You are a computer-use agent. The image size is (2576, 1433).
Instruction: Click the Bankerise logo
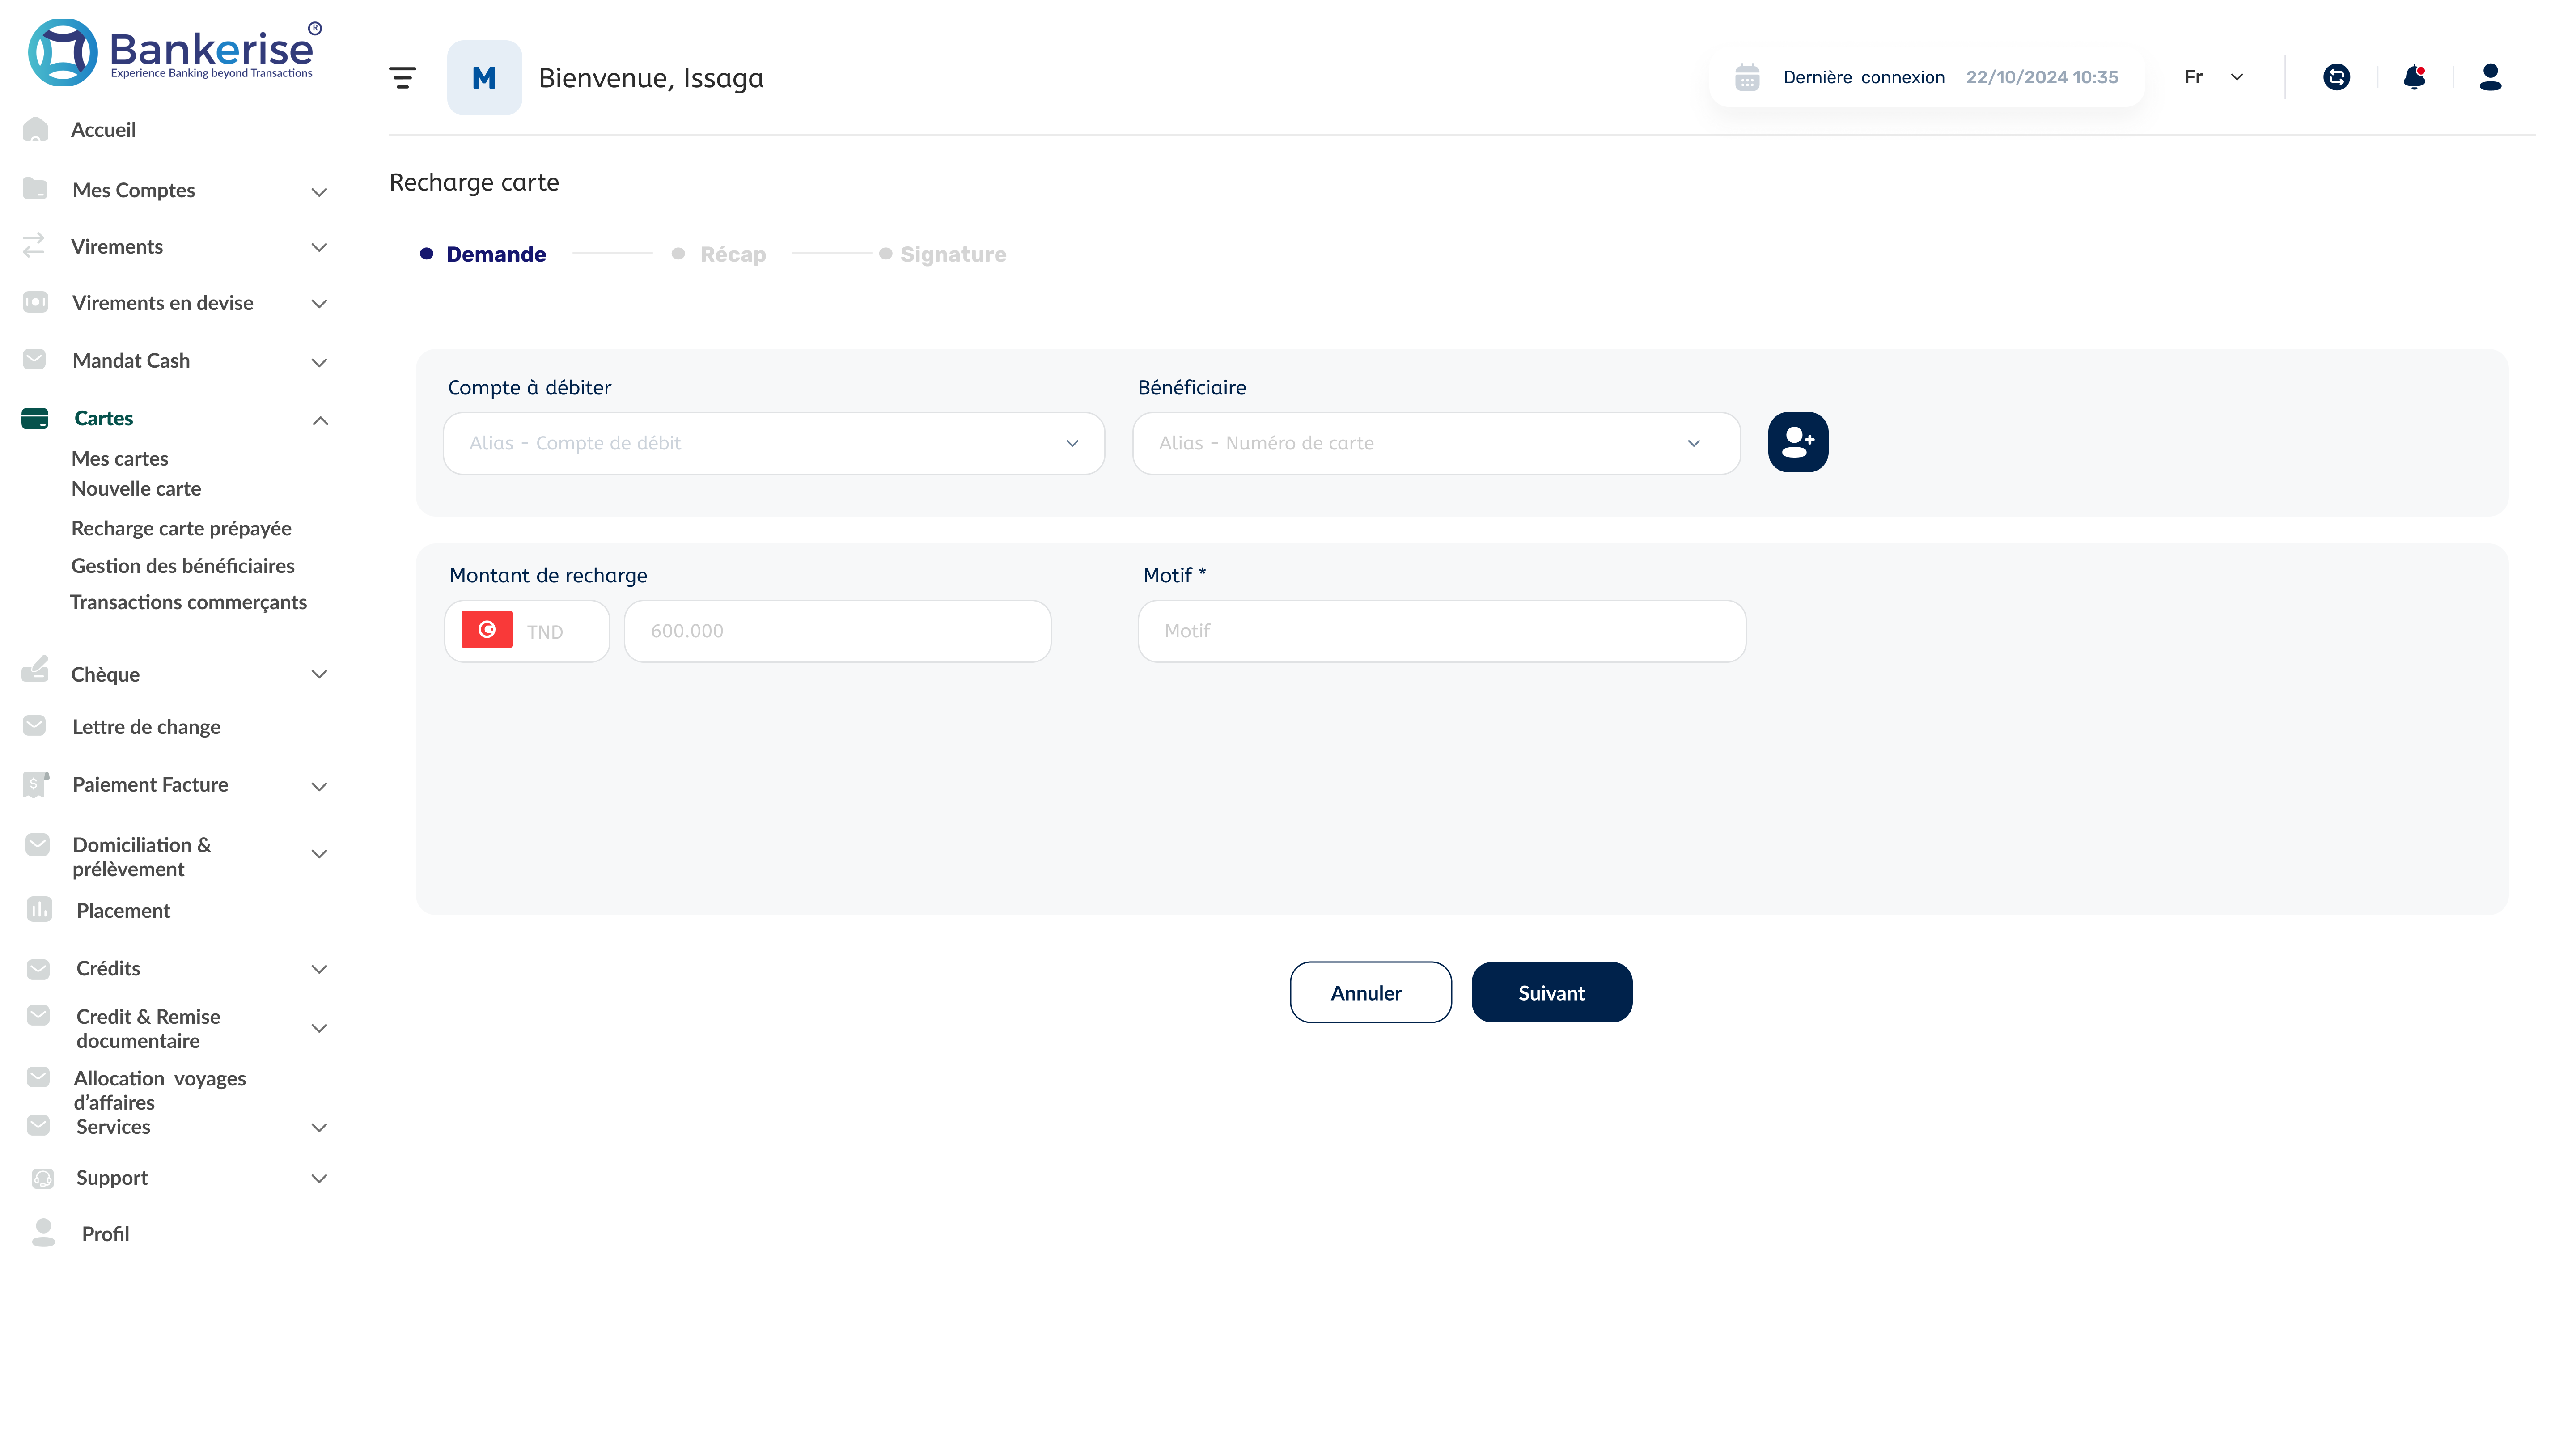(174, 52)
